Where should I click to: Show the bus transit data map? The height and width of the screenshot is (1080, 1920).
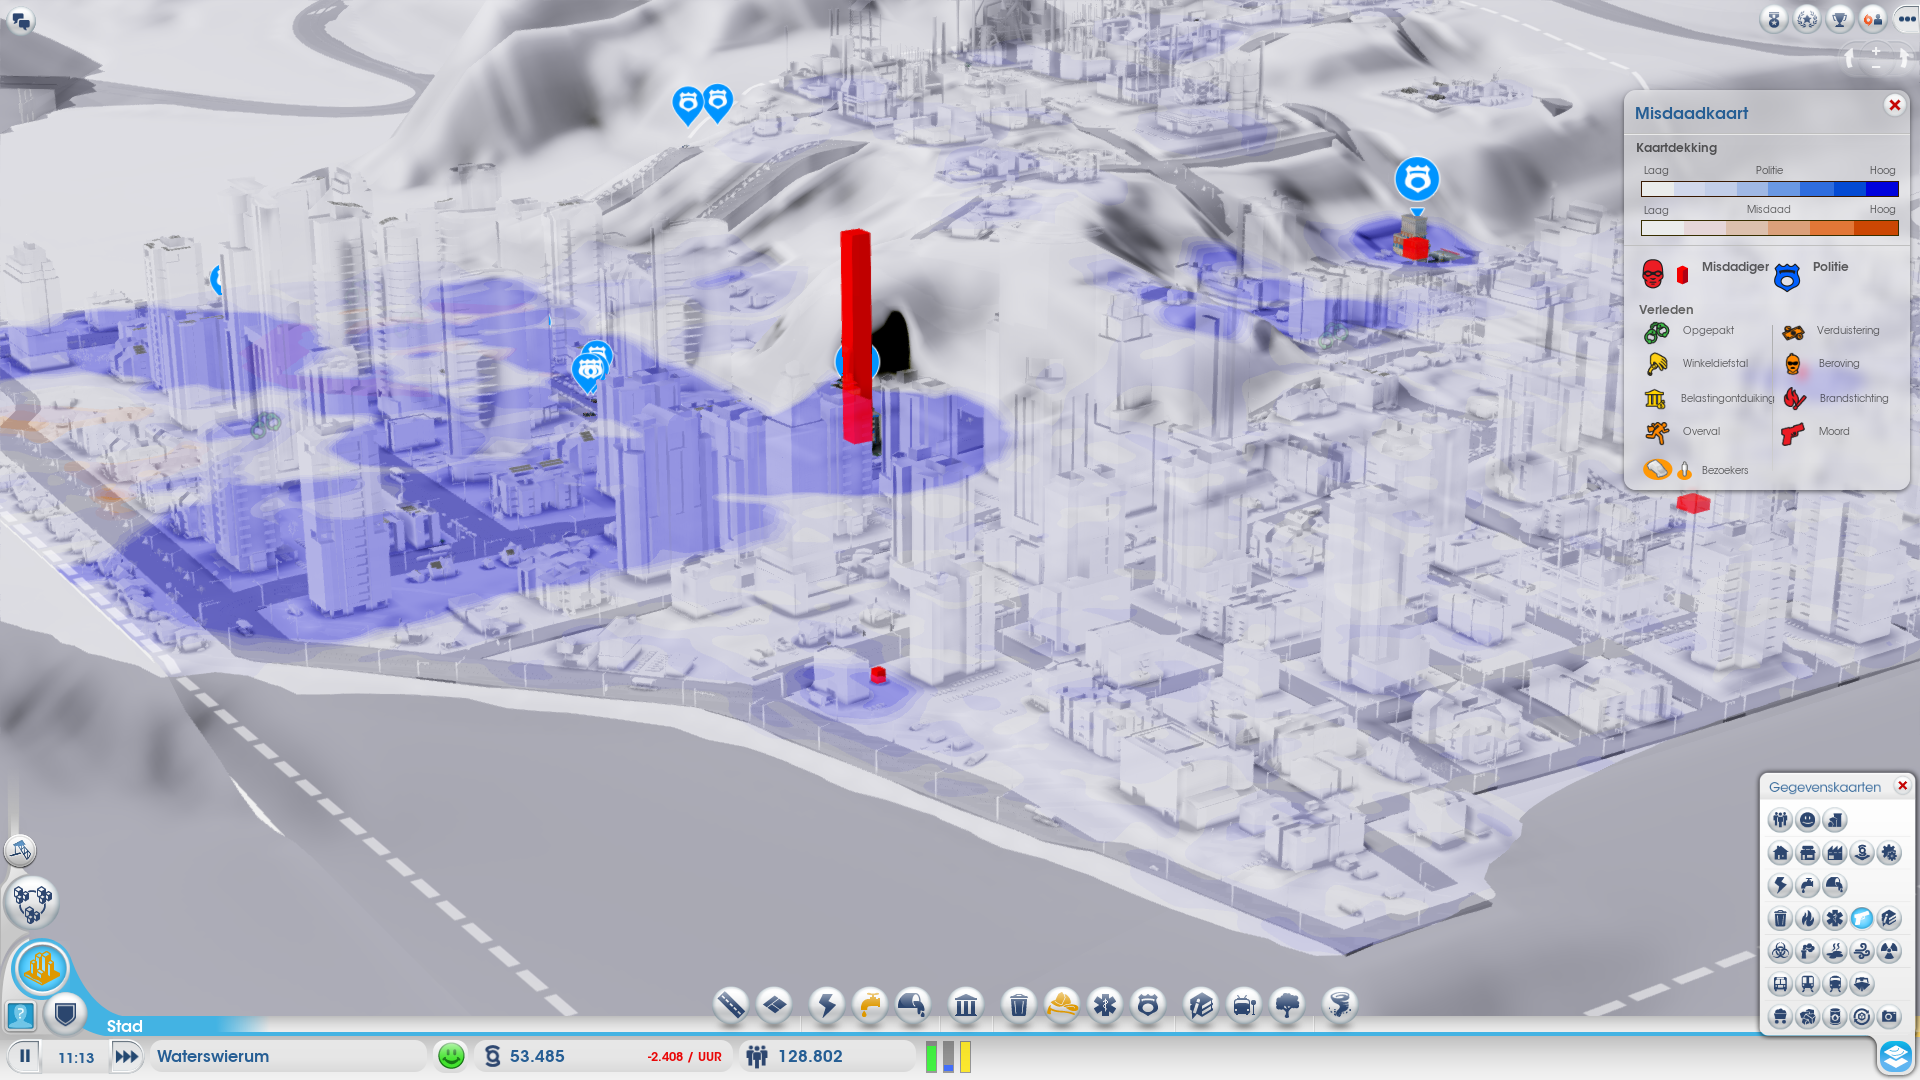coord(1780,984)
